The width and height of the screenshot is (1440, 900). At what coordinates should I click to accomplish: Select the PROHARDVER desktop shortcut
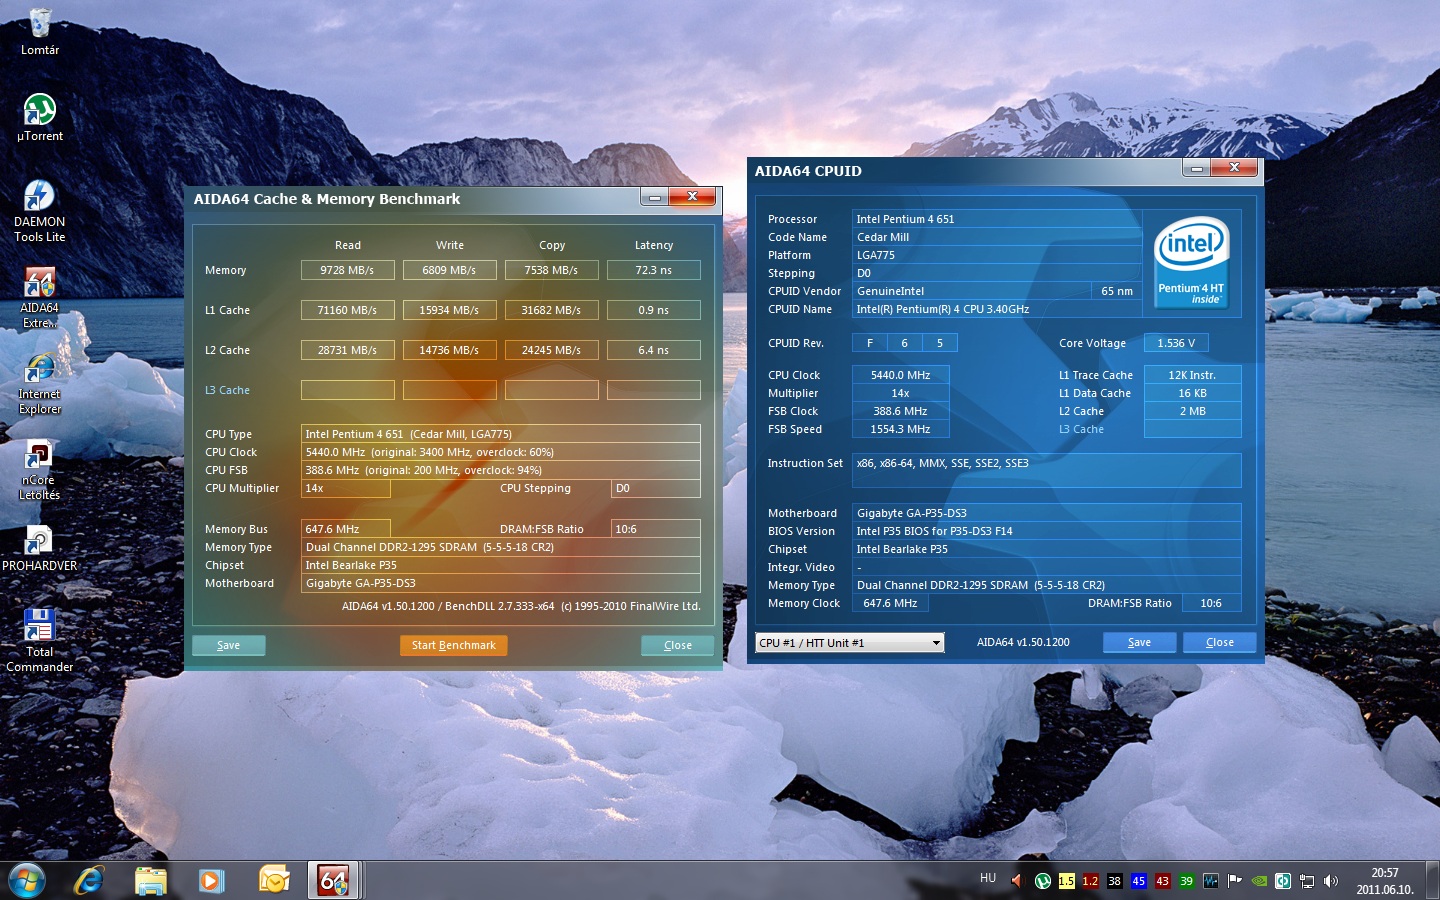[40, 548]
